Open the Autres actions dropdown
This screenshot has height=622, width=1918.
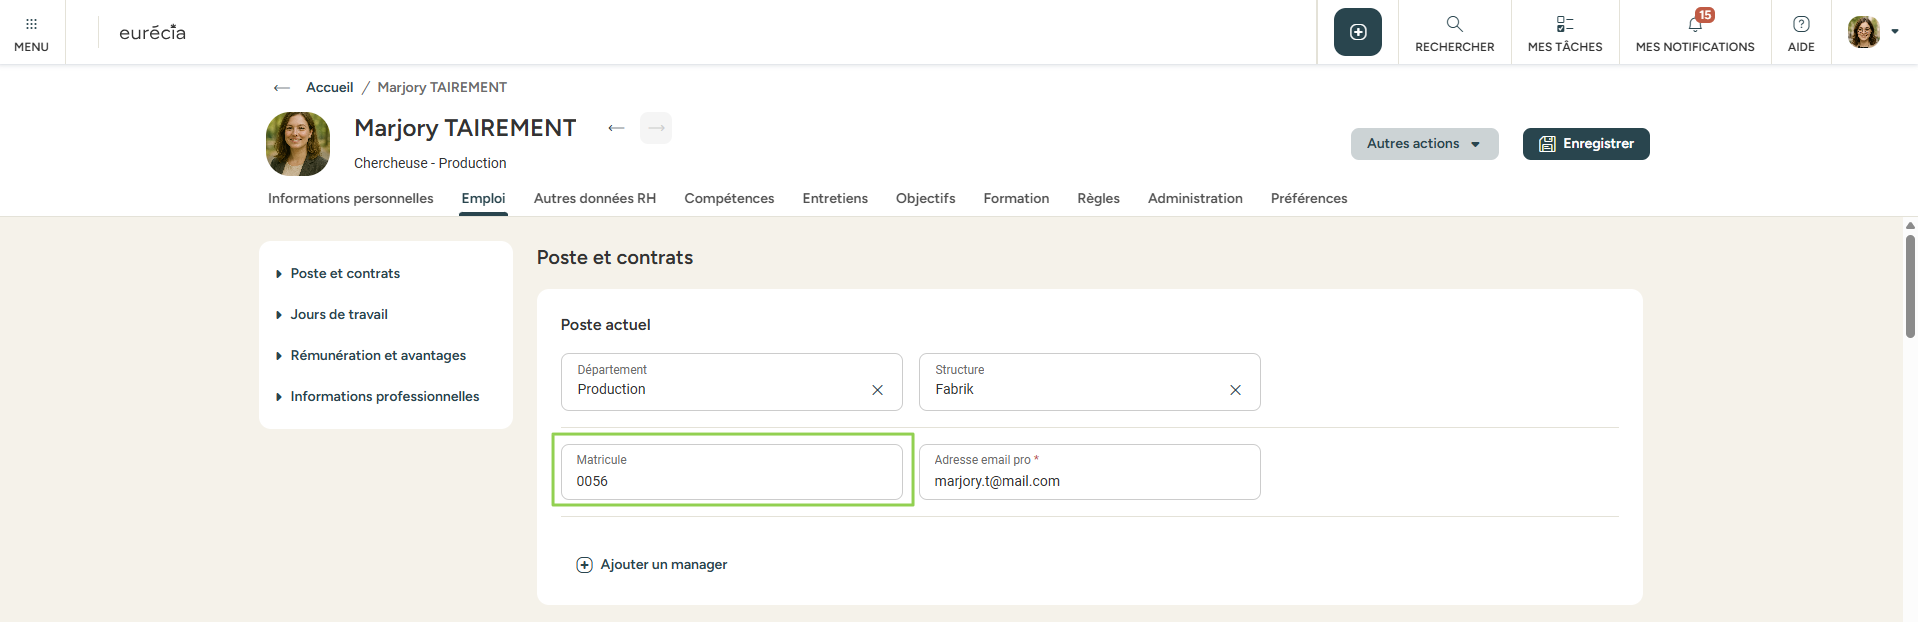coord(1424,144)
